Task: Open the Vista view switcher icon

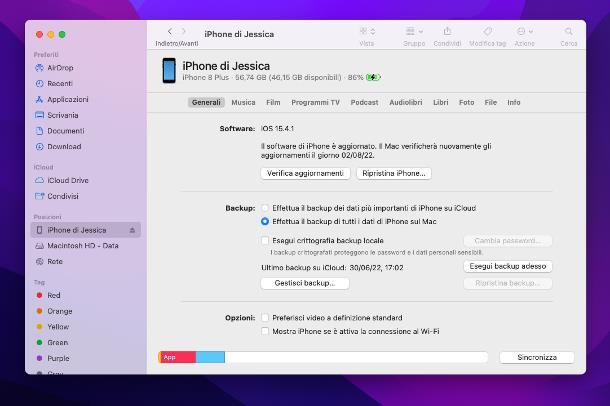Action: (367, 31)
